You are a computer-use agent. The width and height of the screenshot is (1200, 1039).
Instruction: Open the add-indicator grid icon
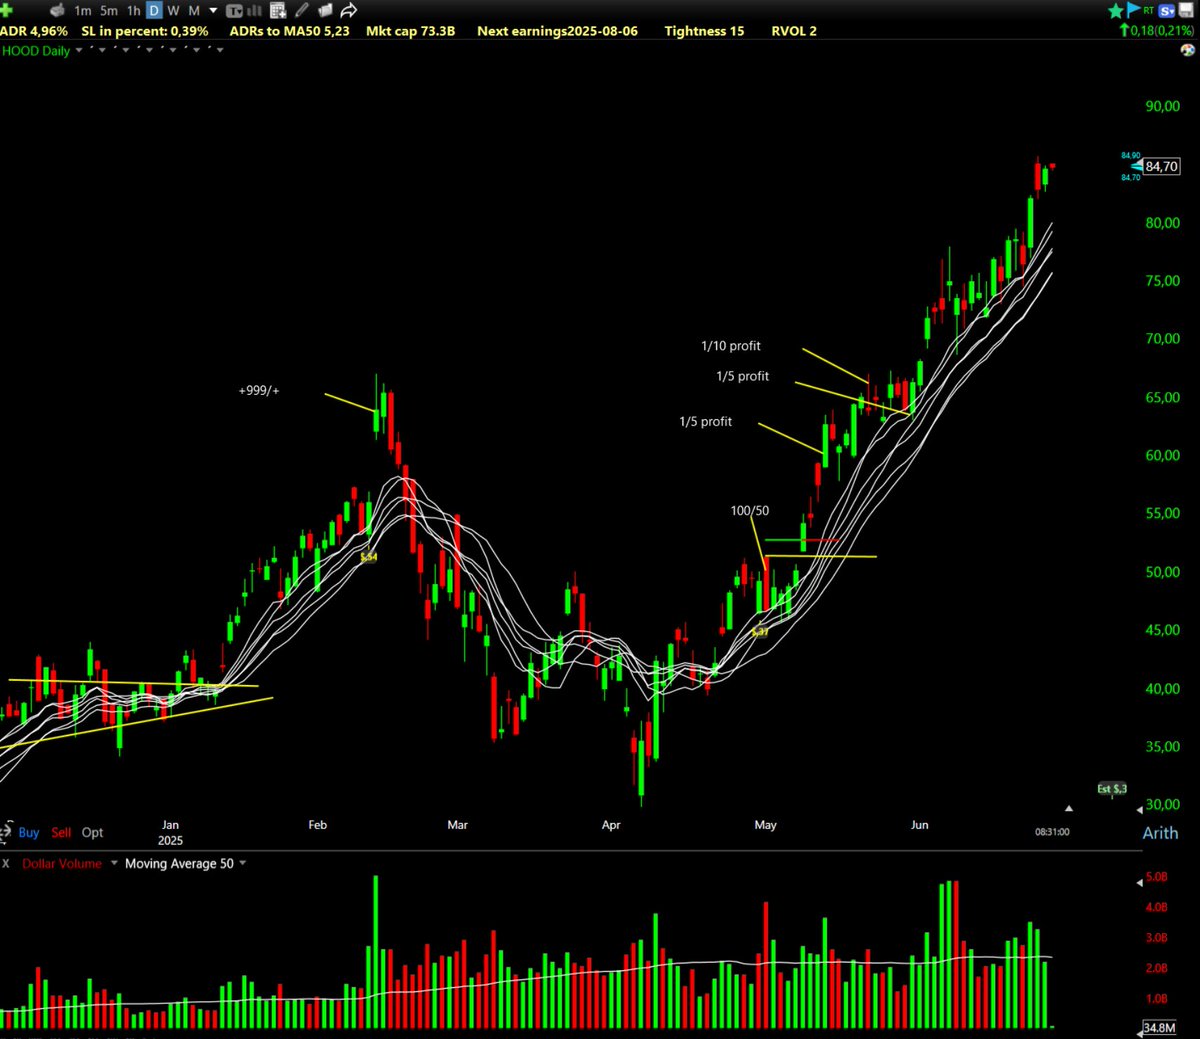pos(278,10)
